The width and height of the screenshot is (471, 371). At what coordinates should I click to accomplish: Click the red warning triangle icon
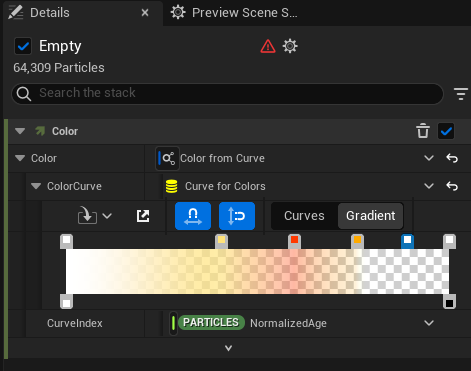(x=268, y=46)
